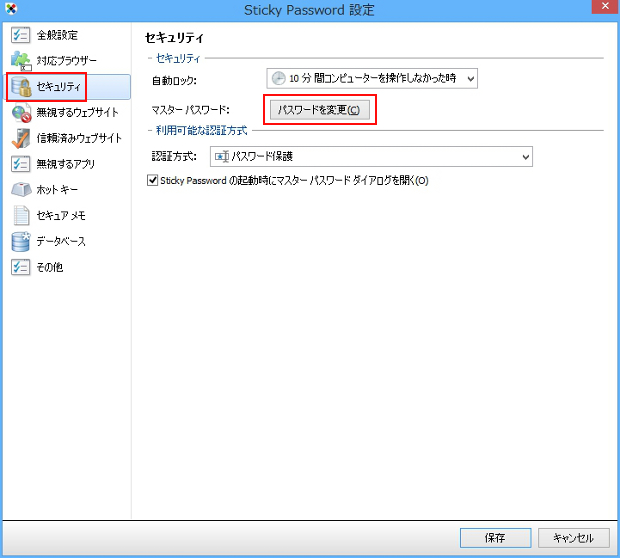Click the 対応ブラウザー puzzle piece icon
Viewport: 620px width, 558px height.
[21, 61]
